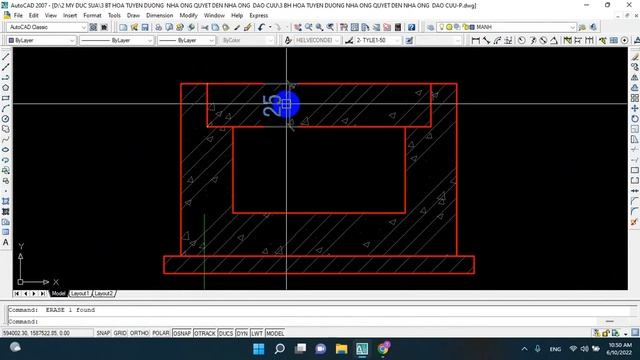Screen dimensions: 640x360
Task: Click the Move tool on Modify toolbar
Action: point(635,109)
